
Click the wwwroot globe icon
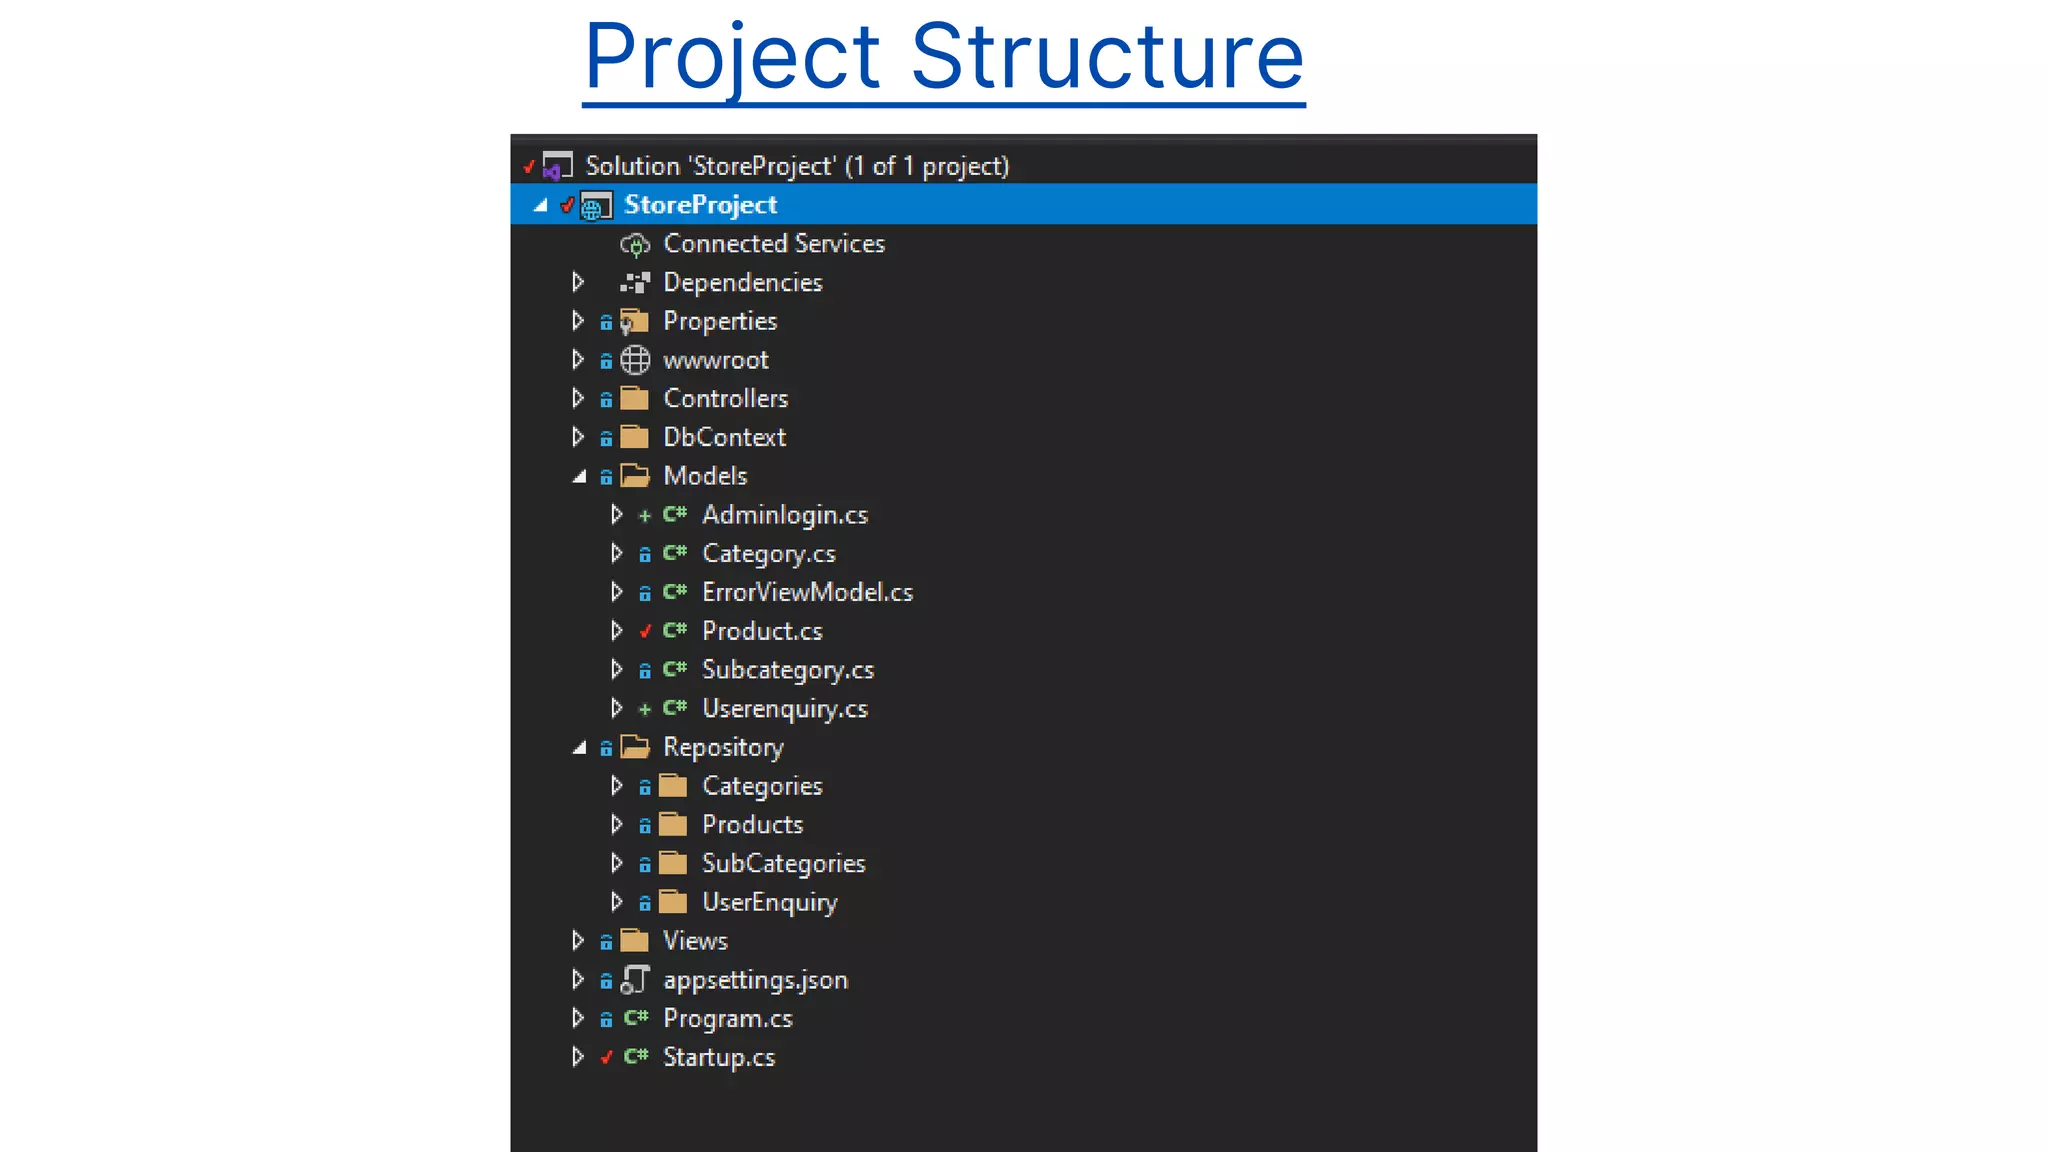click(x=635, y=360)
